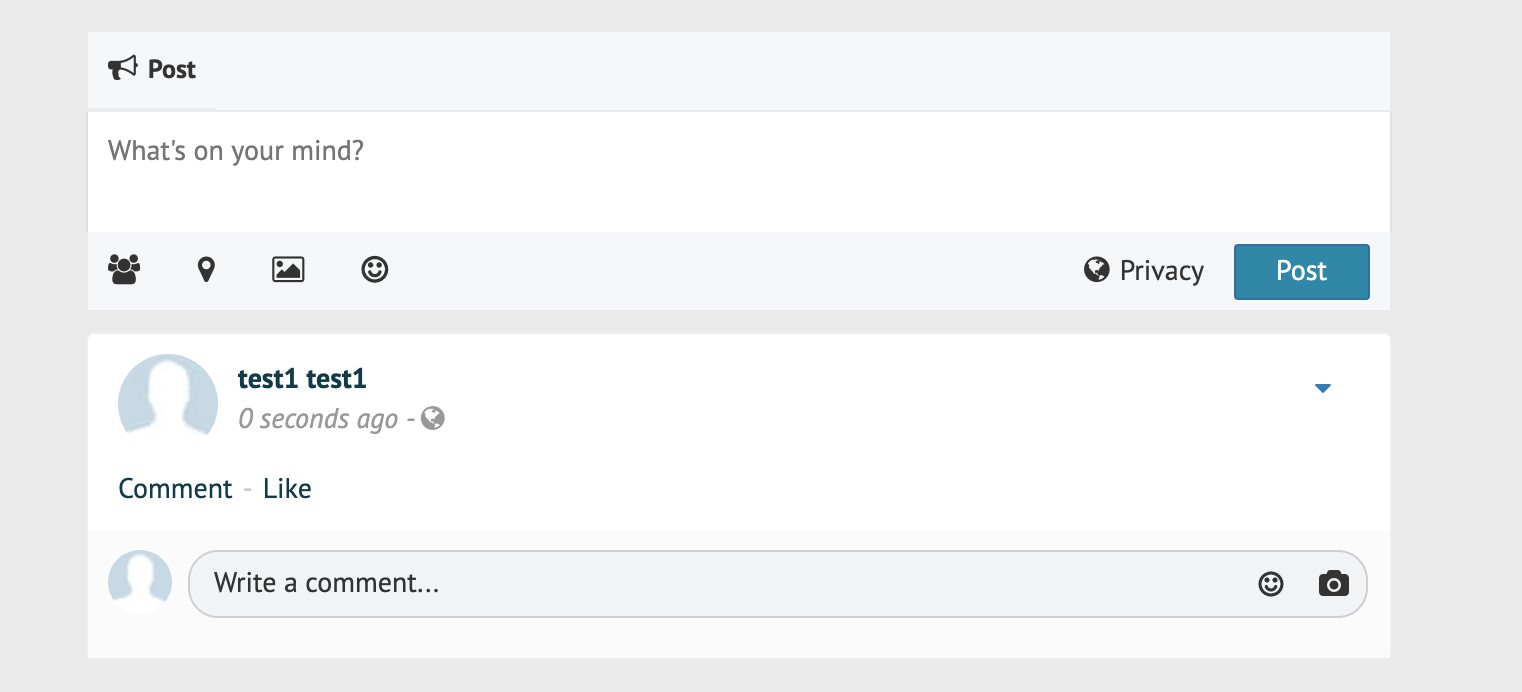Select the Post tab label
This screenshot has height=692, width=1522.
click(172, 70)
